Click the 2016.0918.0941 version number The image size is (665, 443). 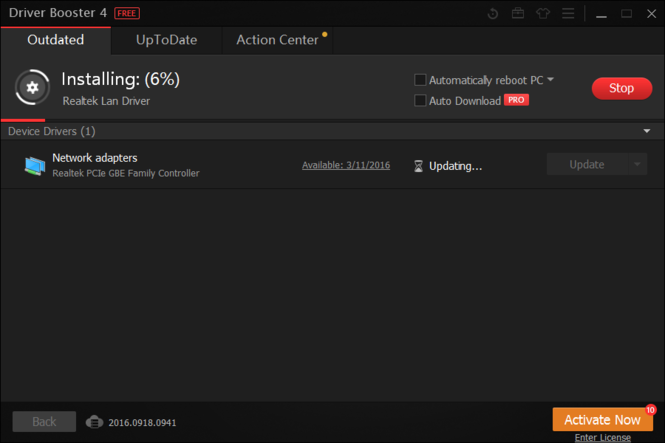point(142,423)
